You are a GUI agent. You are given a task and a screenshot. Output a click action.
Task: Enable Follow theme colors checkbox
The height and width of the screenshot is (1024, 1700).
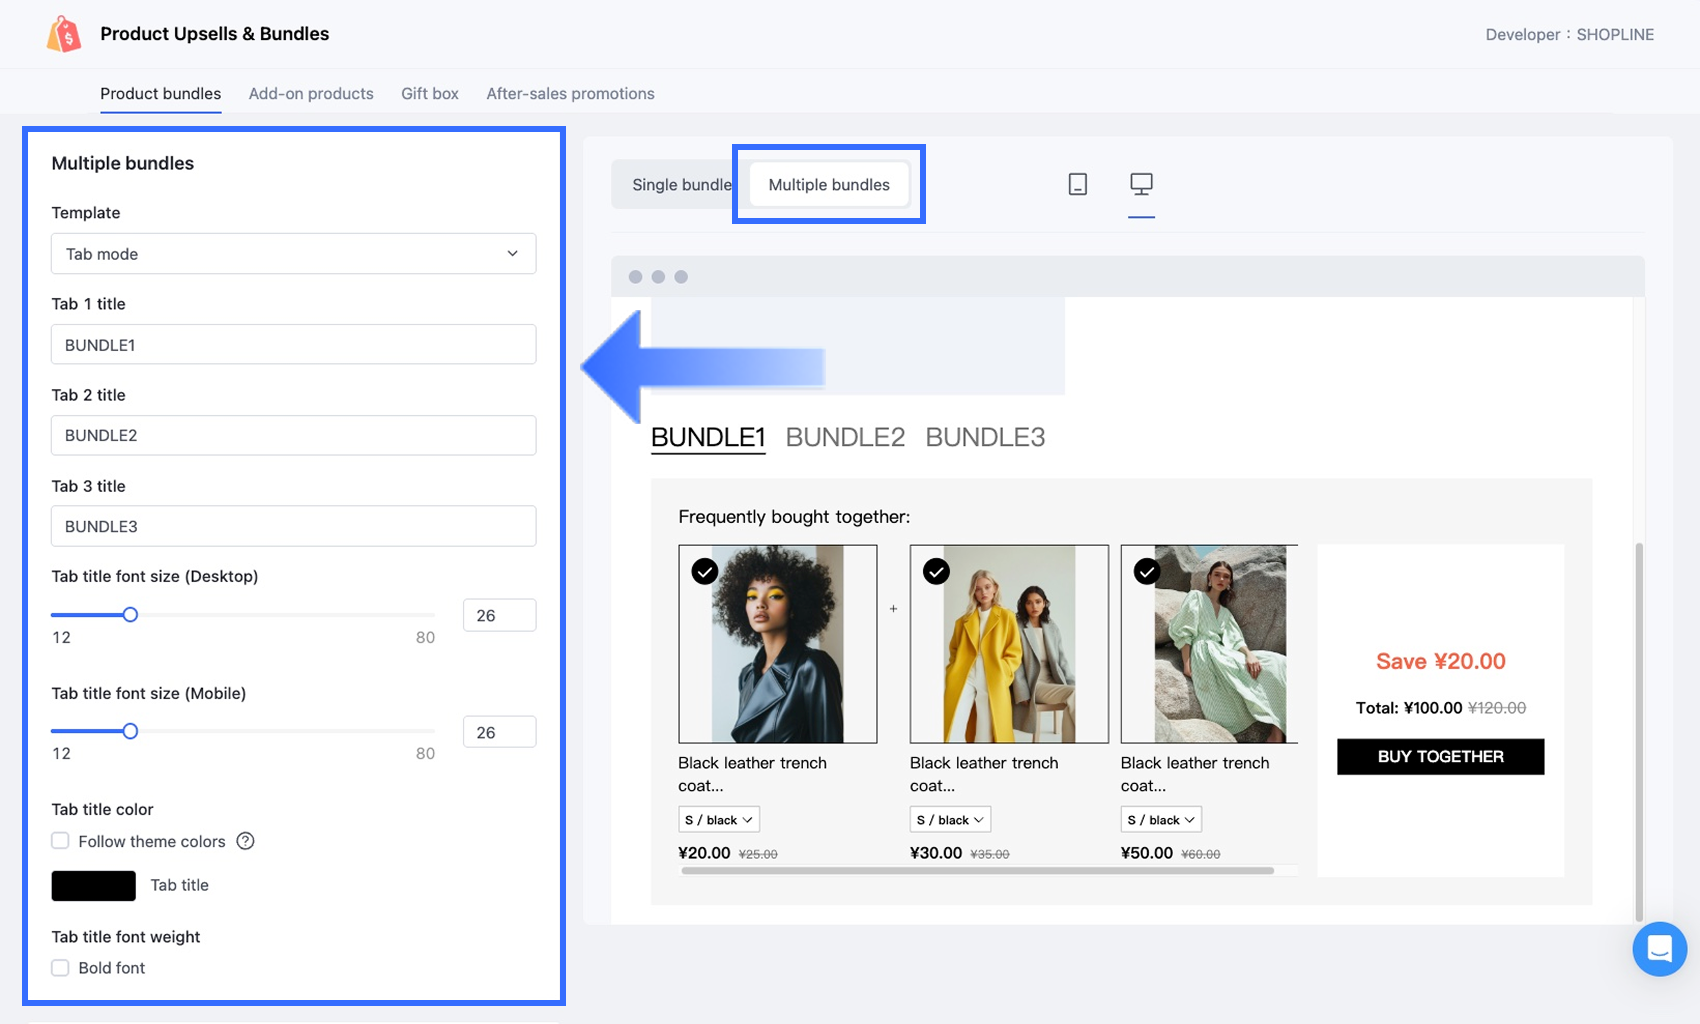point(61,841)
